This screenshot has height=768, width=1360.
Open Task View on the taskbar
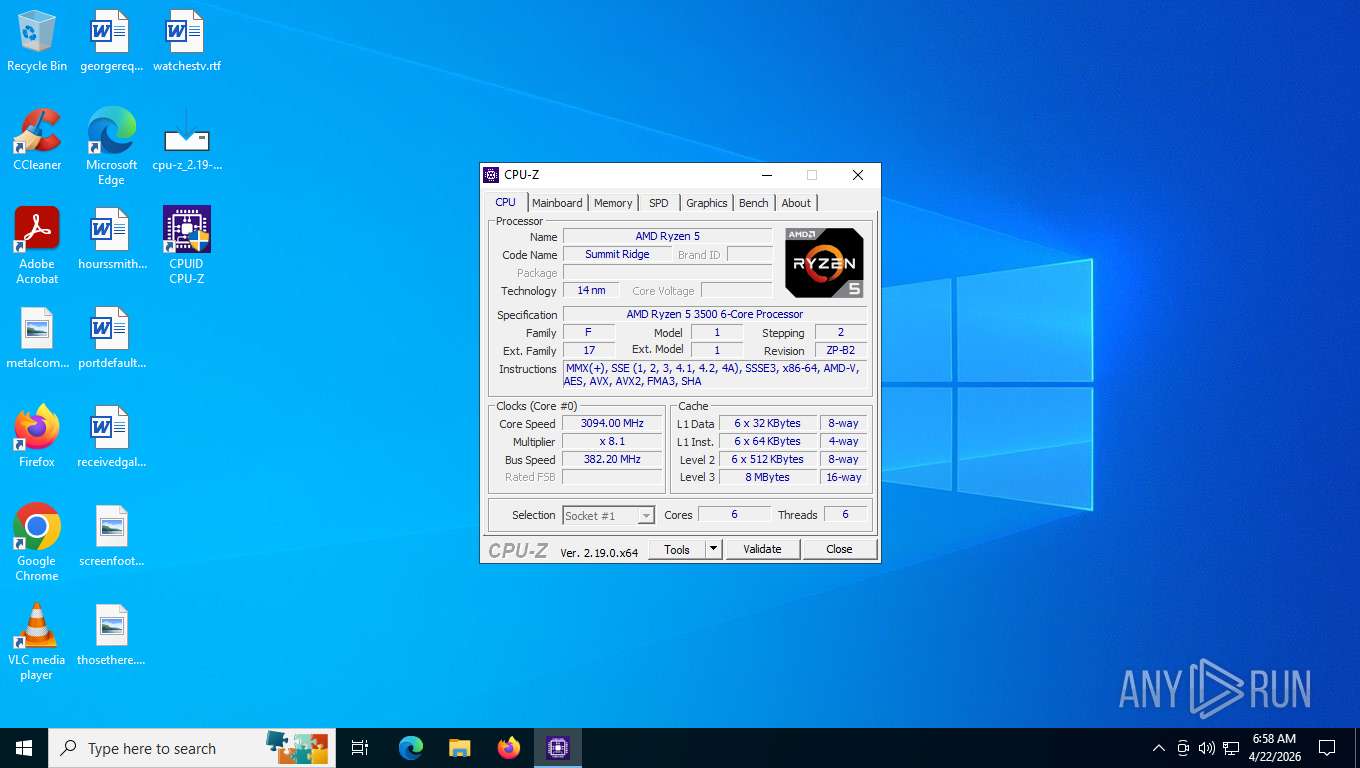point(360,748)
